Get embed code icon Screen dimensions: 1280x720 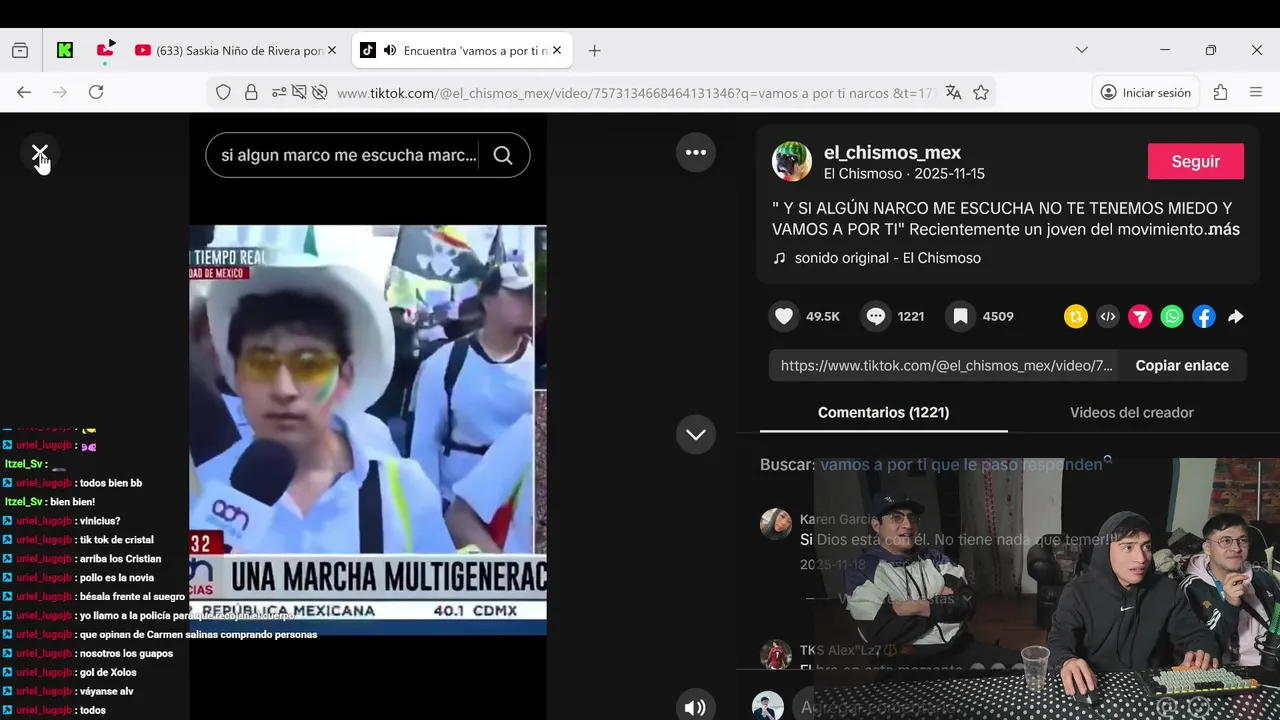pyautogui.click(x=1108, y=317)
